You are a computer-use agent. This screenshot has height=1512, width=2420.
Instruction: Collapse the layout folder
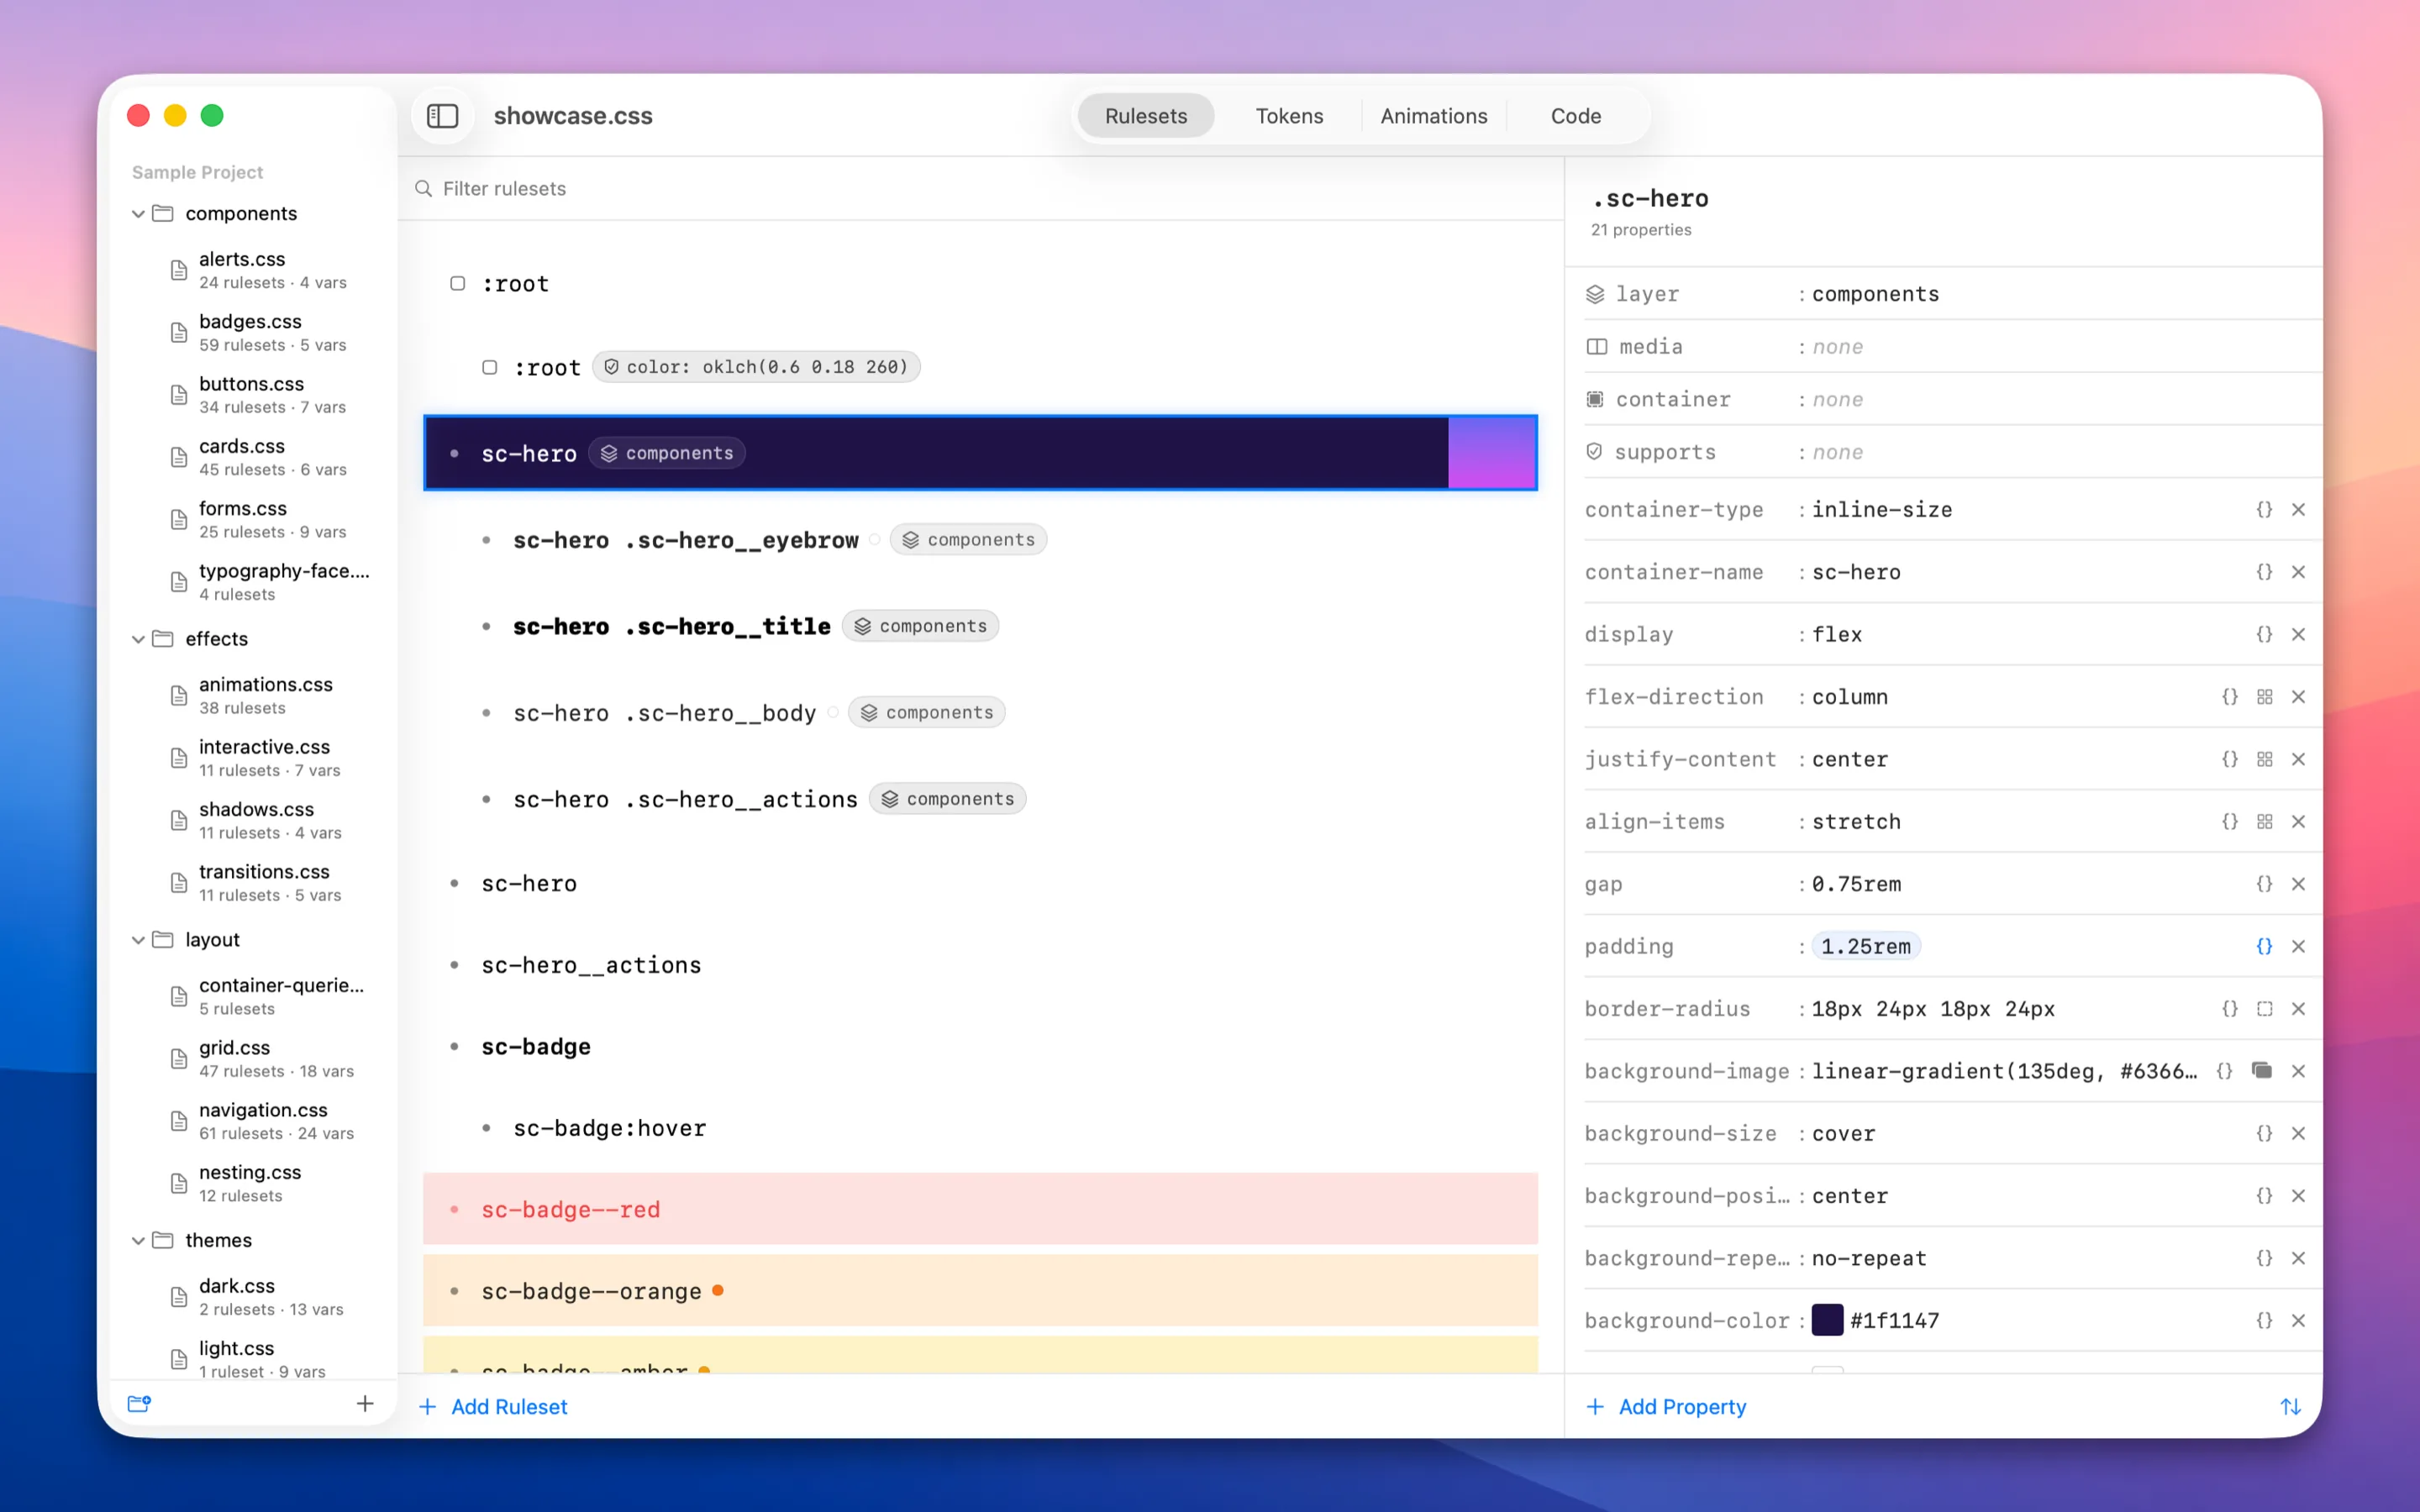tap(138, 940)
